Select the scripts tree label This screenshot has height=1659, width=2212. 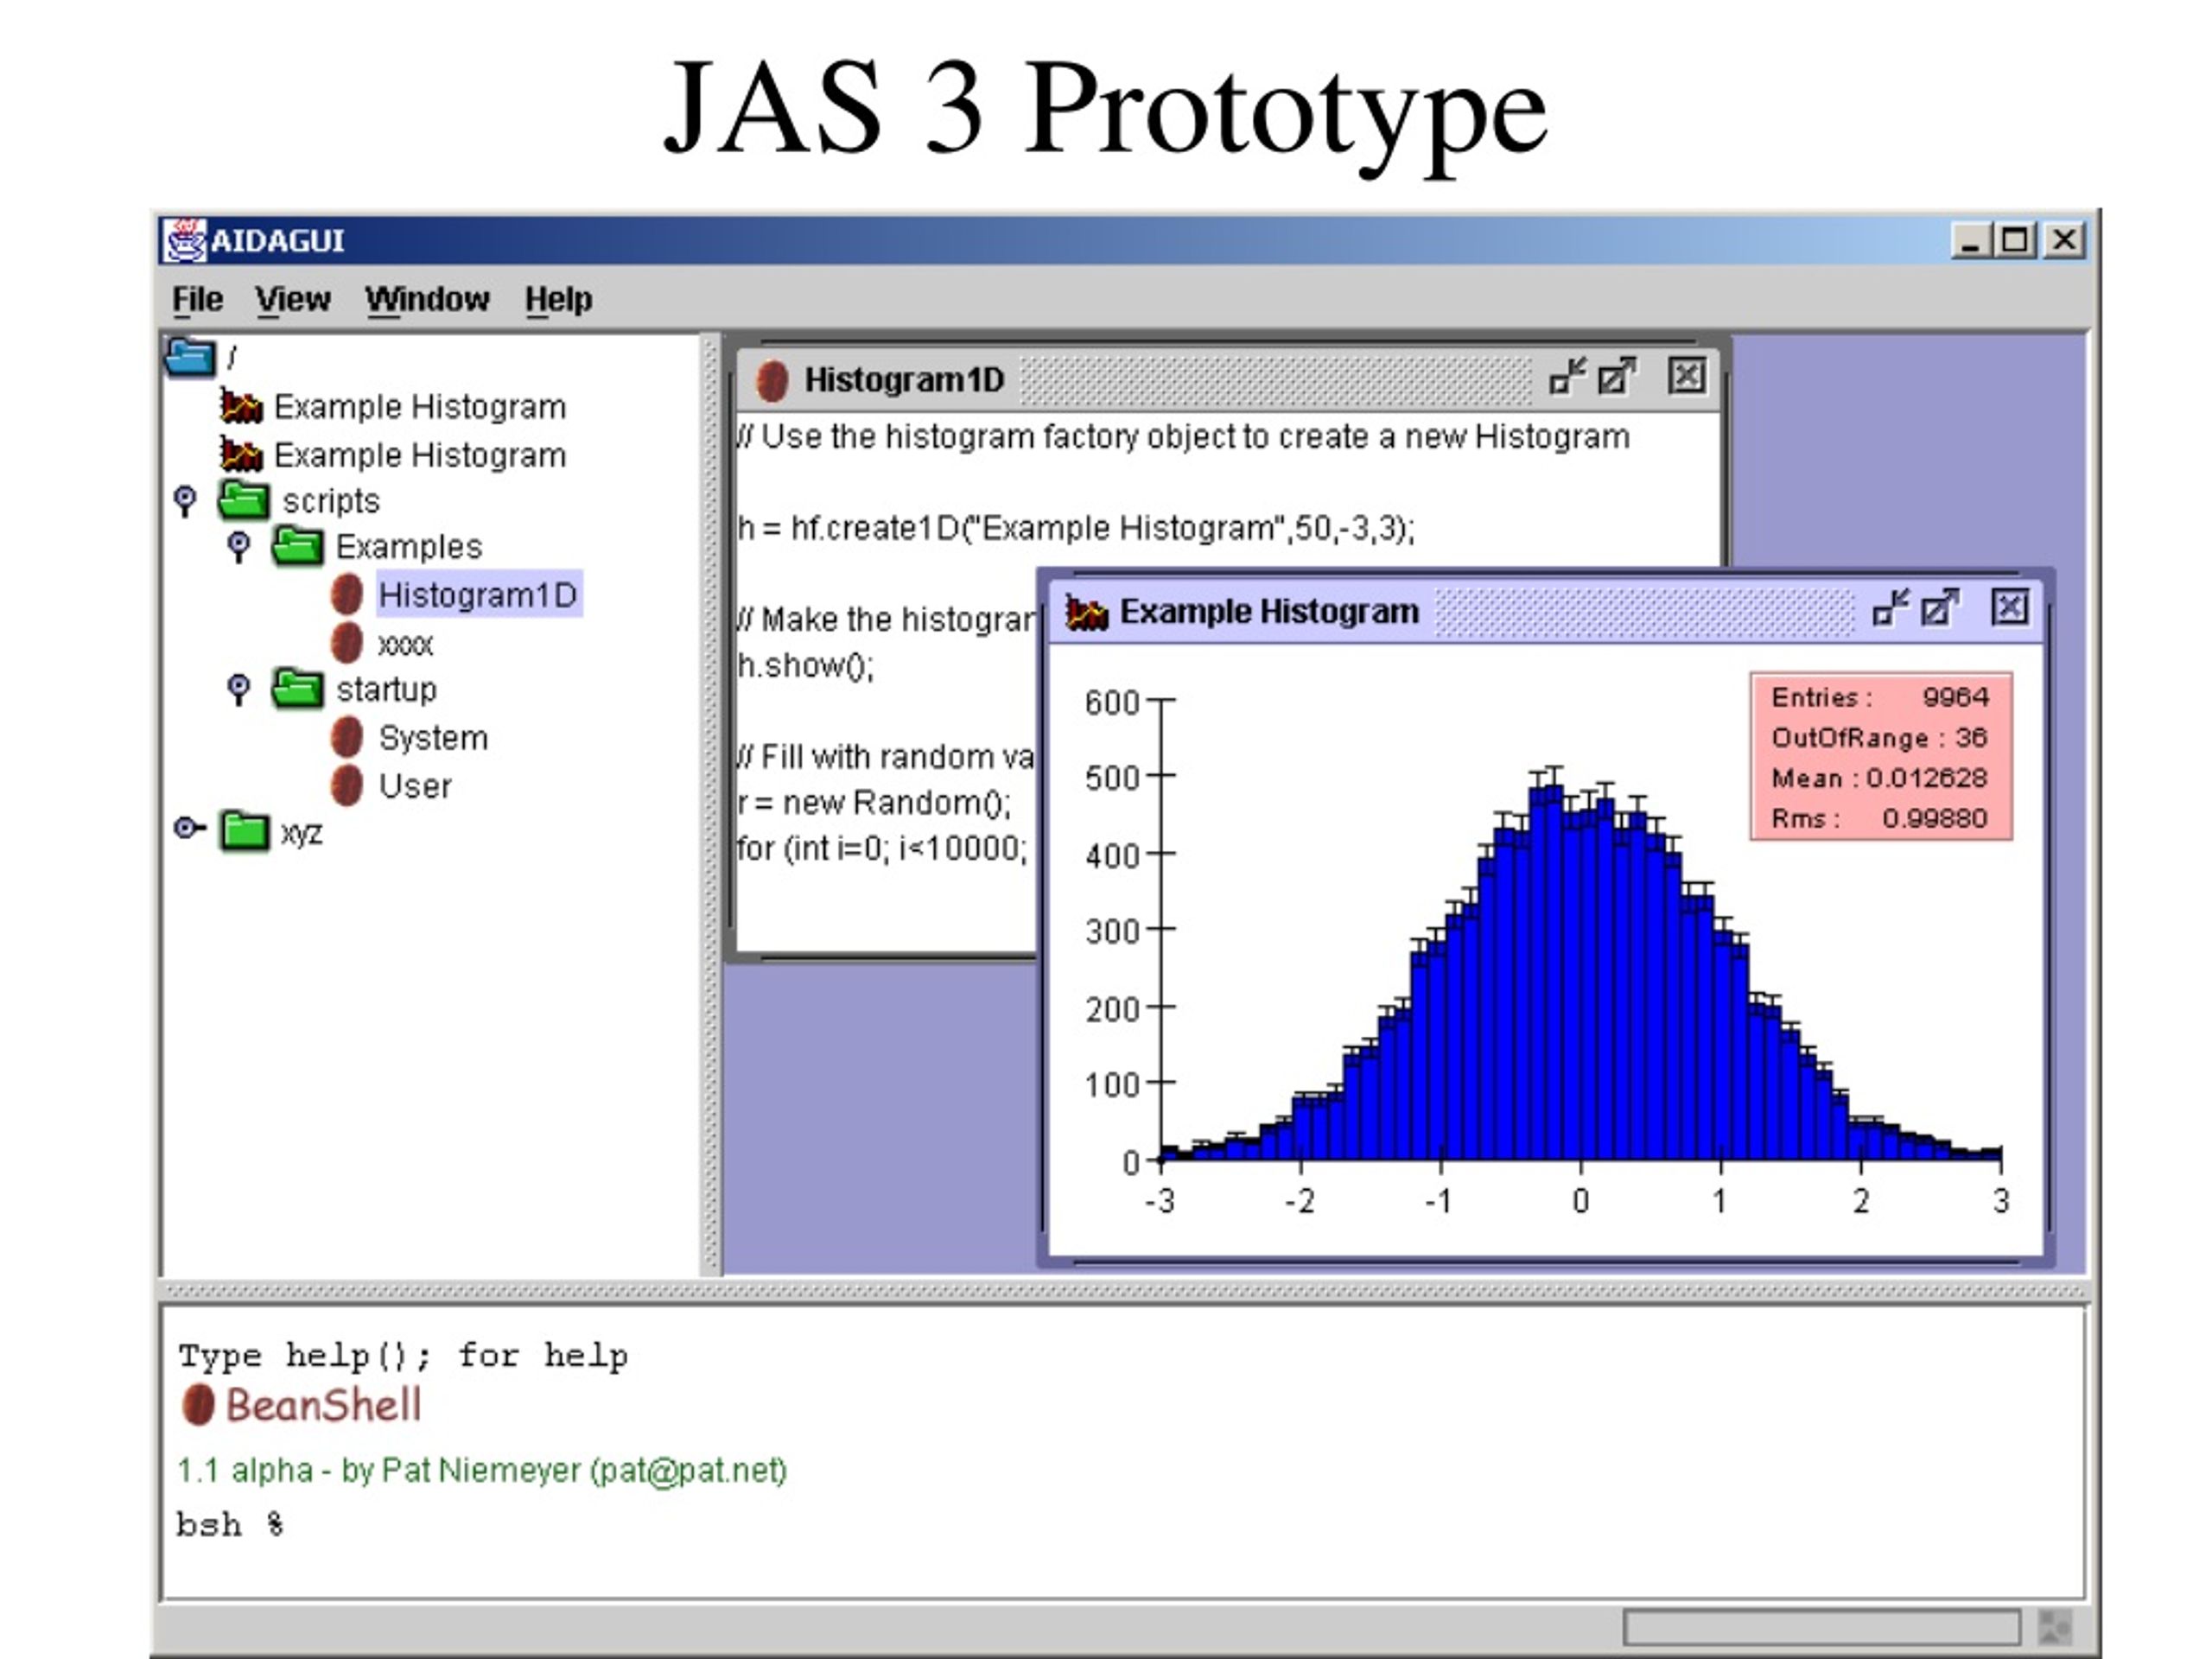[x=331, y=501]
